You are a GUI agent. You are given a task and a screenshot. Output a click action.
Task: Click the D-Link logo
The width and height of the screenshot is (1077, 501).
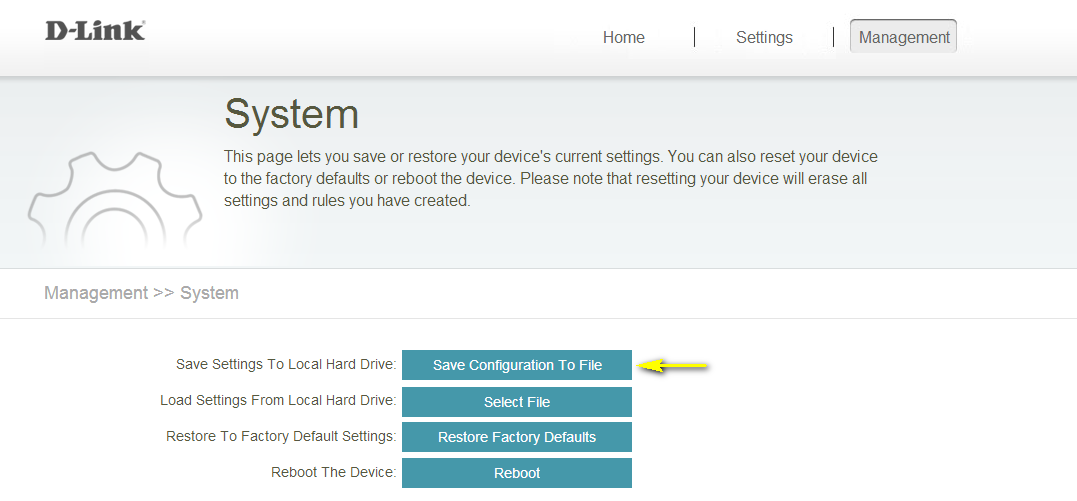click(x=95, y=31)
